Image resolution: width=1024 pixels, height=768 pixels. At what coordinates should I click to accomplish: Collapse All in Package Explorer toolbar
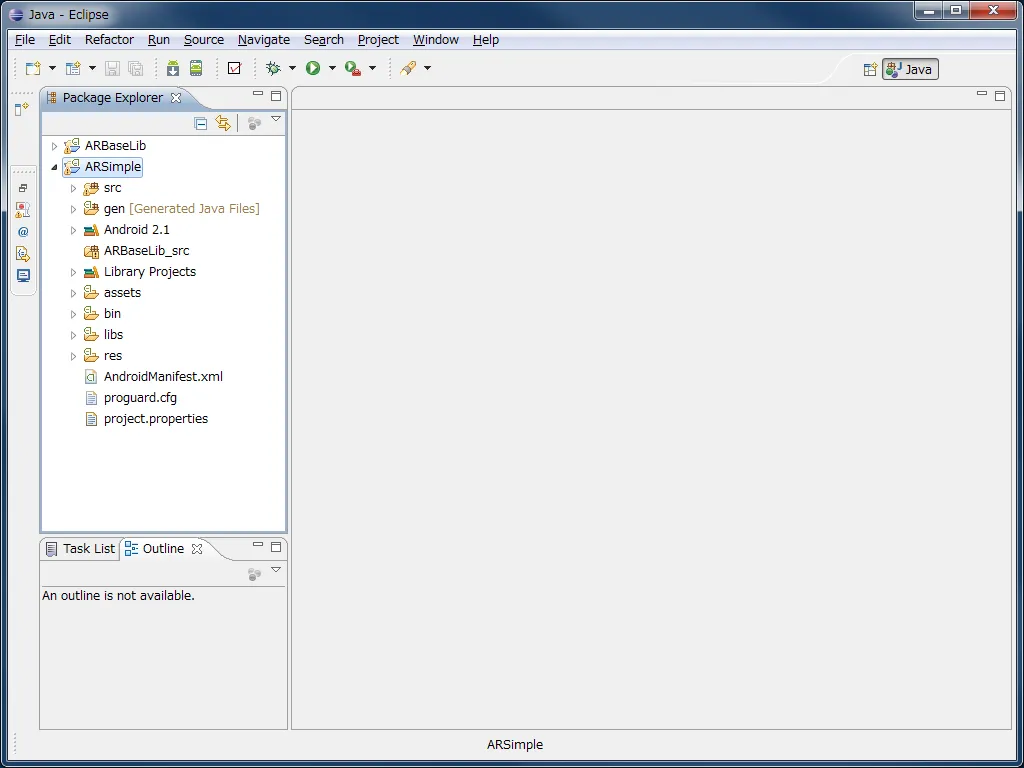pos(201,123)
